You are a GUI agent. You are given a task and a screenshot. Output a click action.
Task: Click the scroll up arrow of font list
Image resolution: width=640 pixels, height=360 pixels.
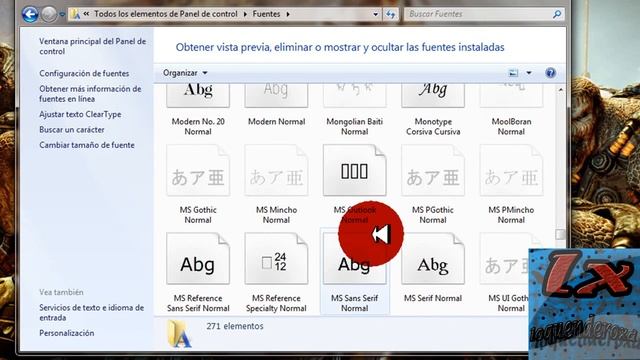point(560,90)
